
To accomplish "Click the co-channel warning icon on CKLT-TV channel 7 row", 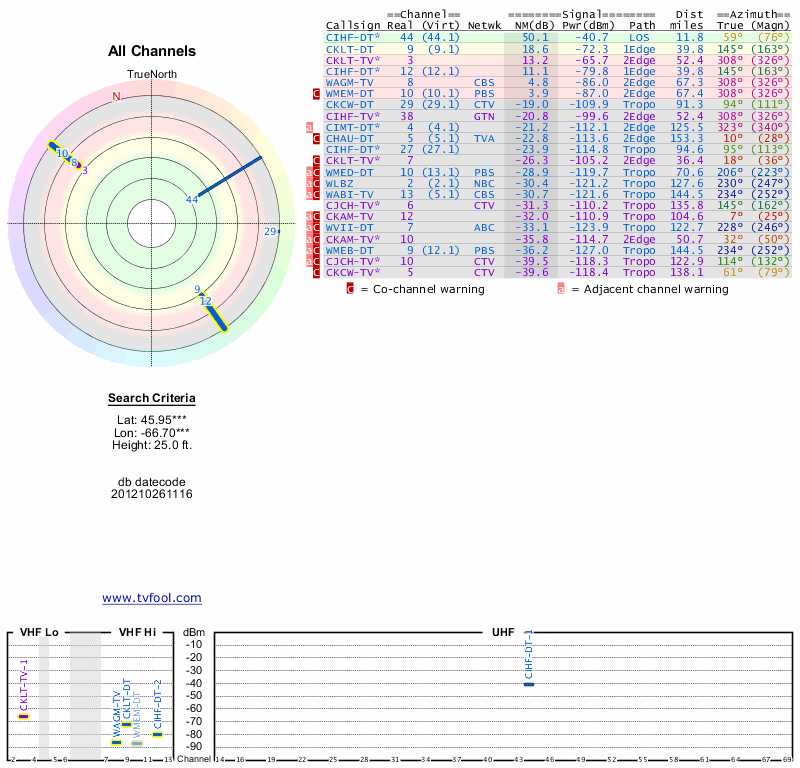I will (x=317, y=160).
